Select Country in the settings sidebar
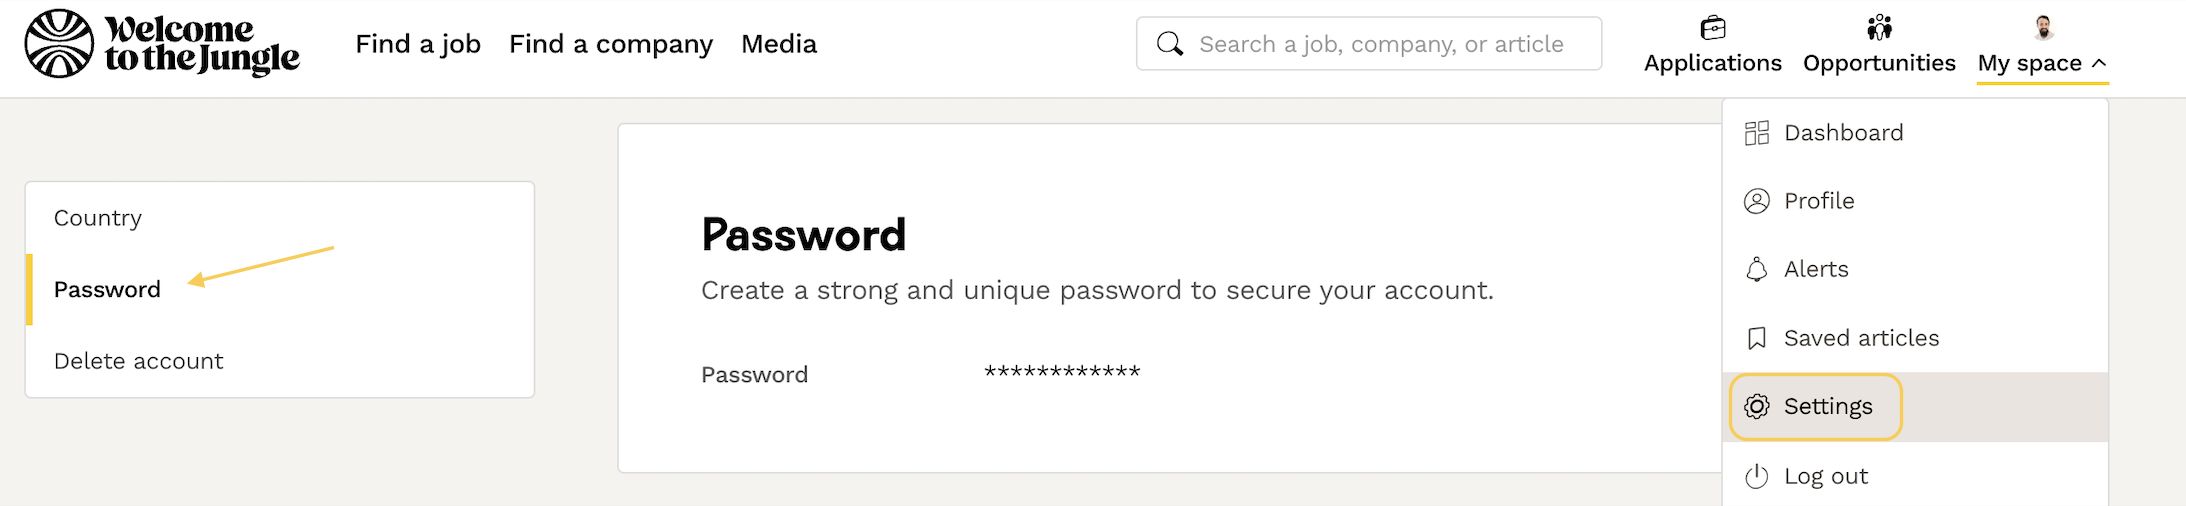This screenshot has width=2186, height=506. pos(98,218)
